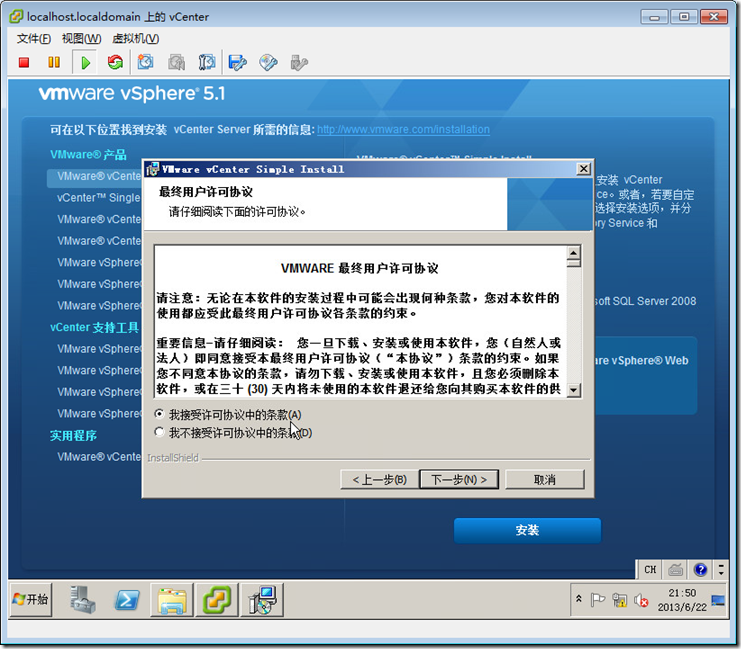
Task: Click the 上一步(B) back button
Action: click(379, 480)
